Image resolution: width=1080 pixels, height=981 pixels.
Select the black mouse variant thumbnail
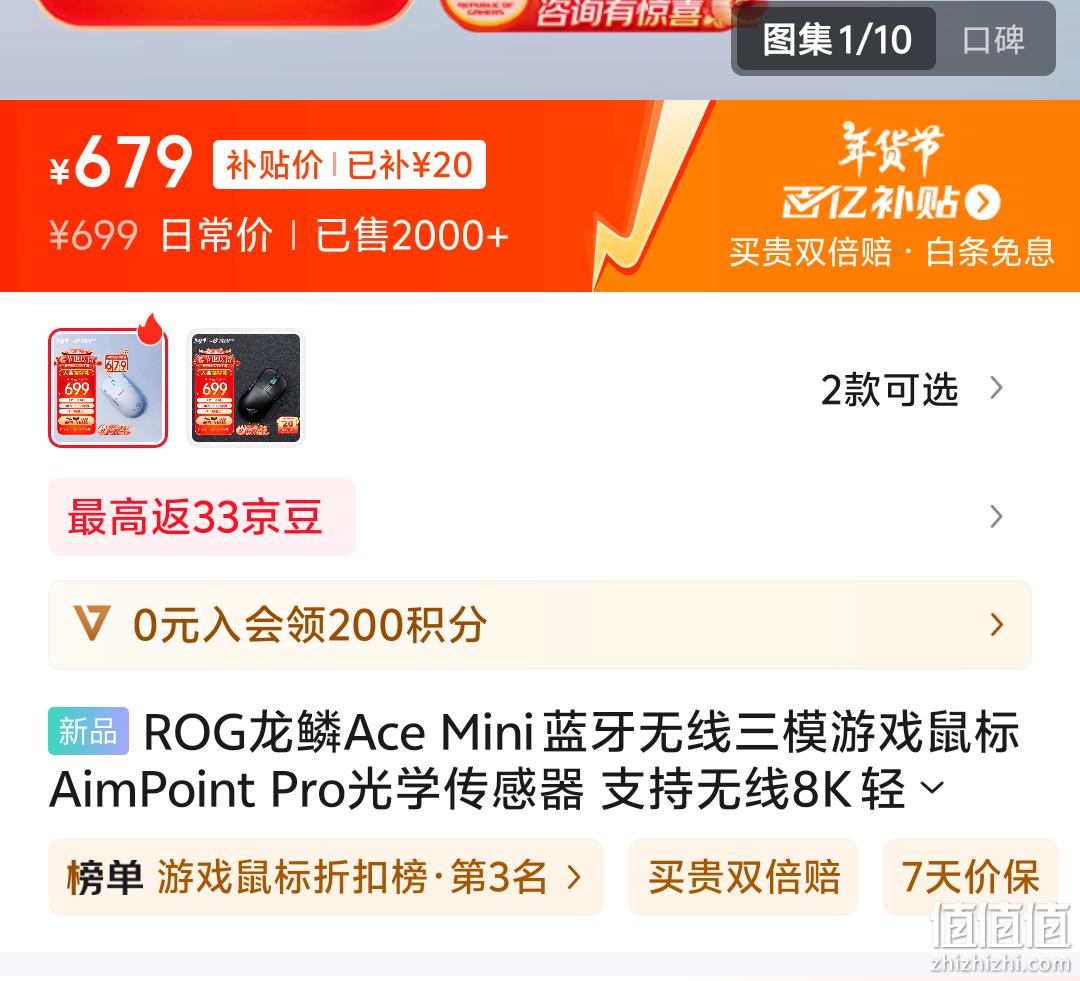(x=246, y=388)
